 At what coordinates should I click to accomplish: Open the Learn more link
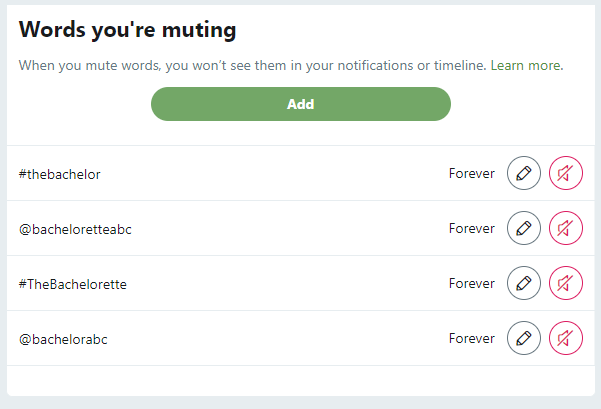pos(527,66)
